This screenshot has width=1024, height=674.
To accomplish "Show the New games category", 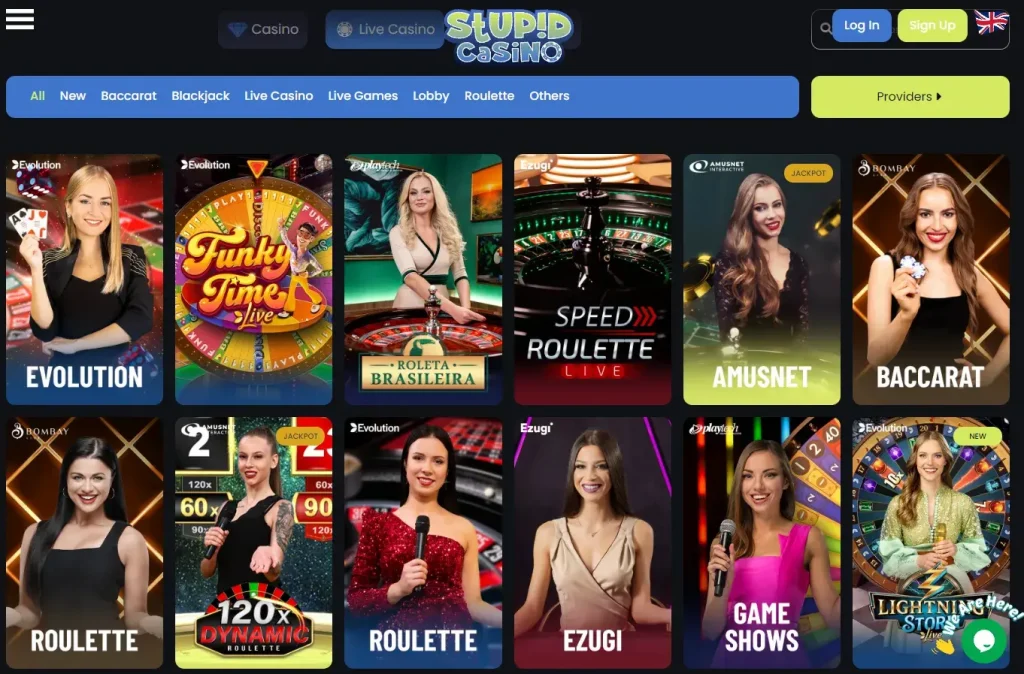I will tap(72, 96).
